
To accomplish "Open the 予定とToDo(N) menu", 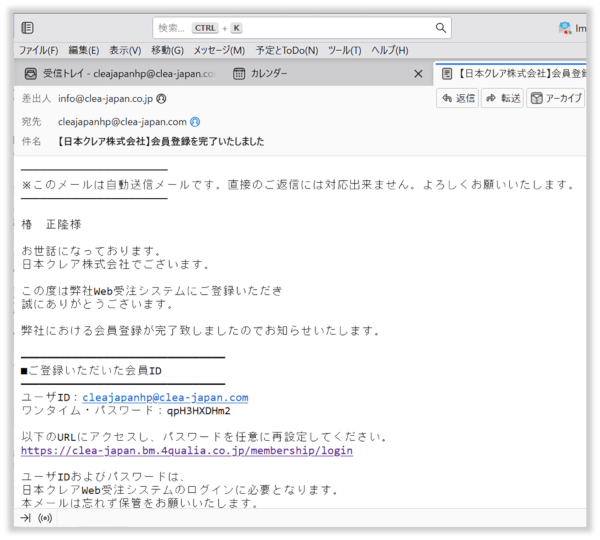I will point(287,51).
